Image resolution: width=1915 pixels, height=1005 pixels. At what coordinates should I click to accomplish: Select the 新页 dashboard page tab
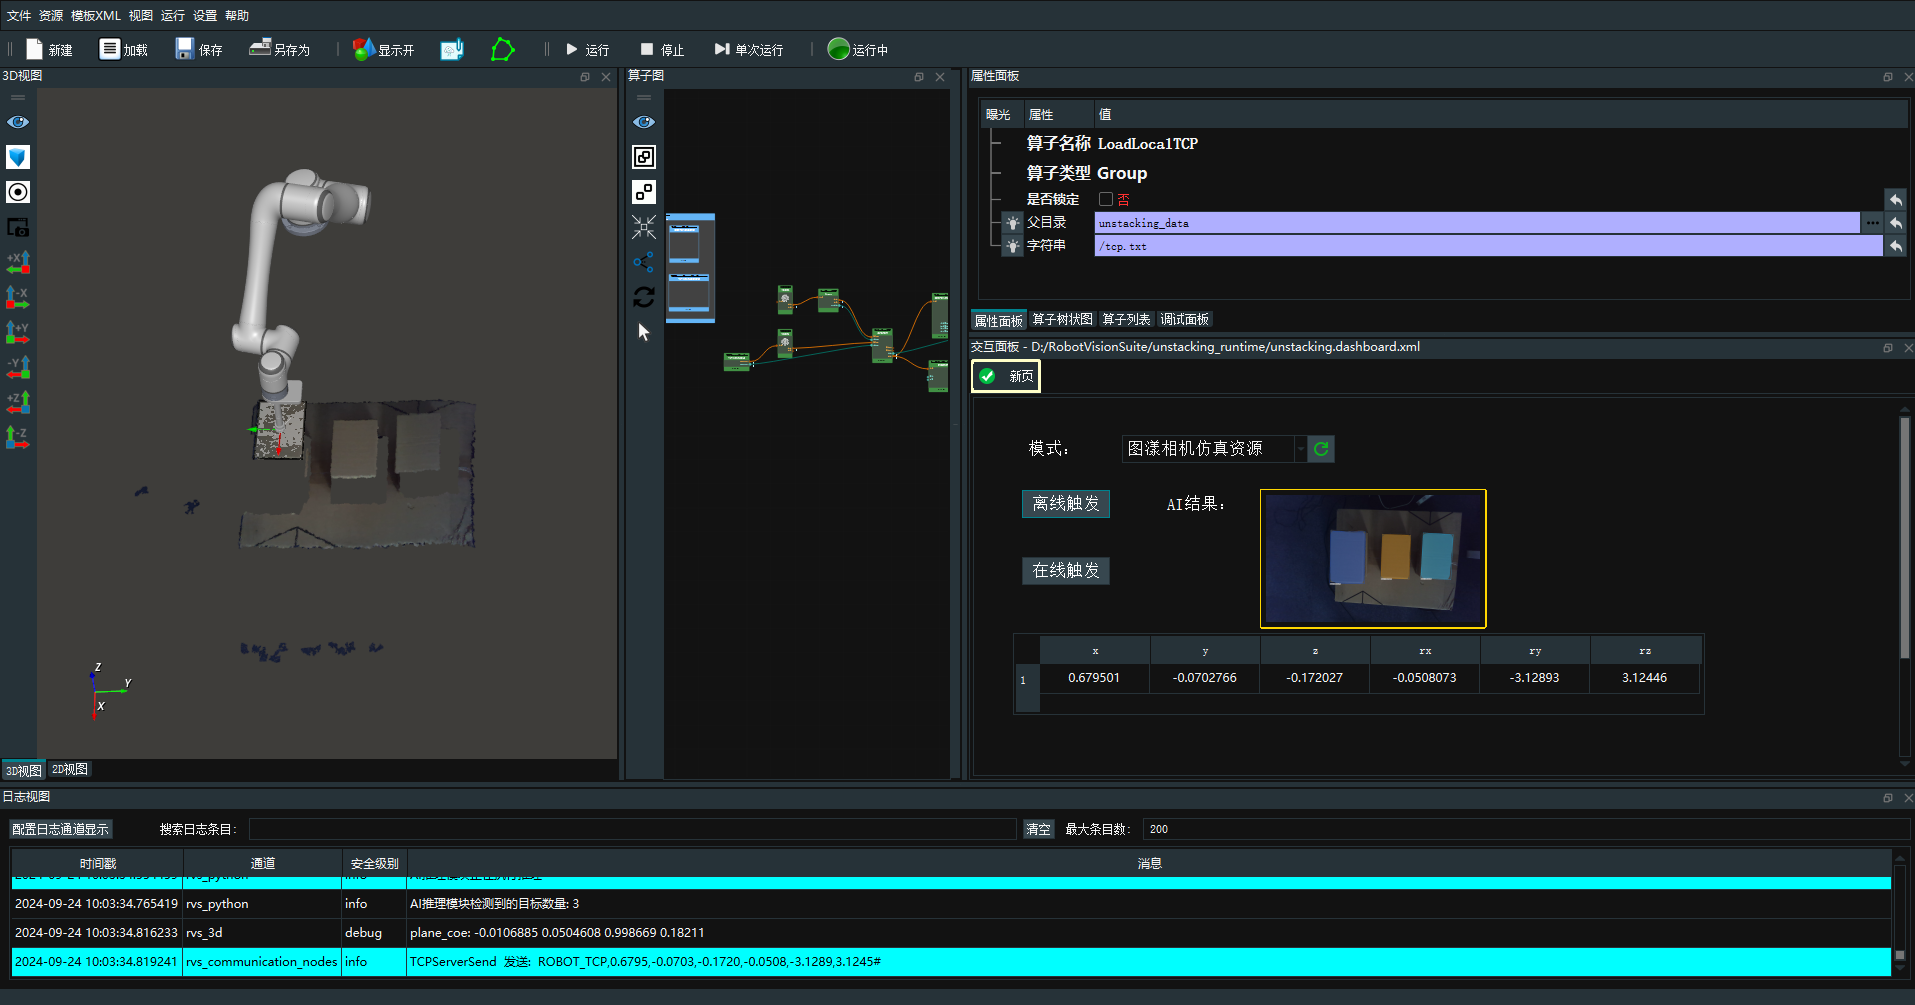tap(1006, 376)
